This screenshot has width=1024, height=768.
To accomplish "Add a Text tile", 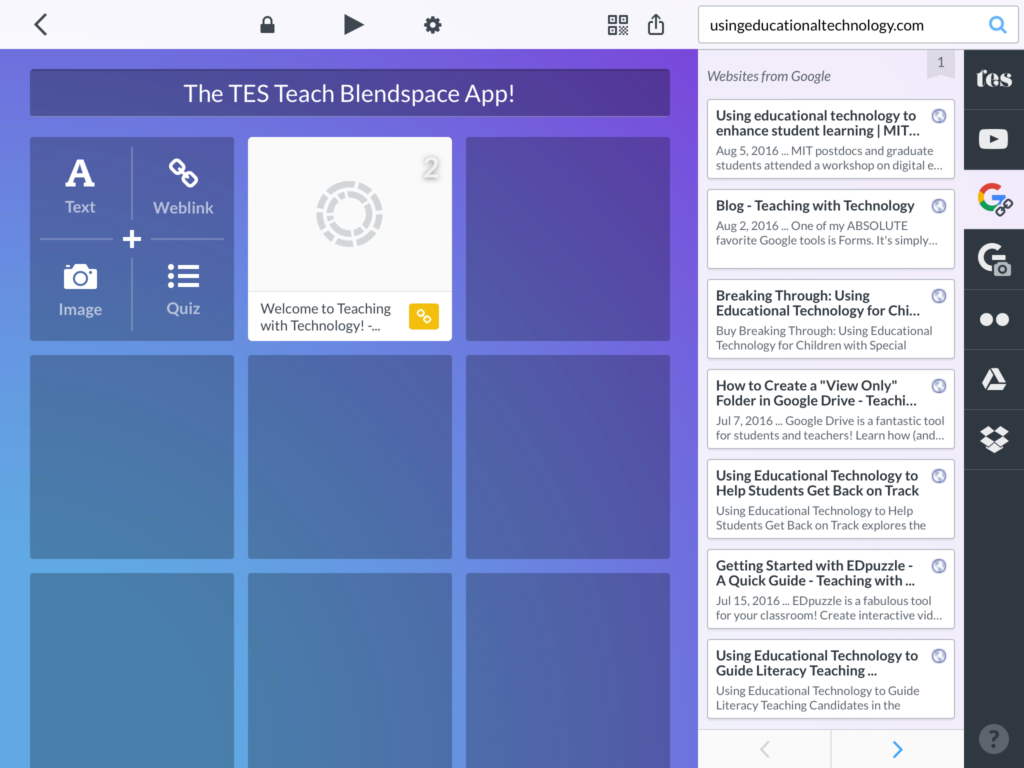I will coord(80,186).
